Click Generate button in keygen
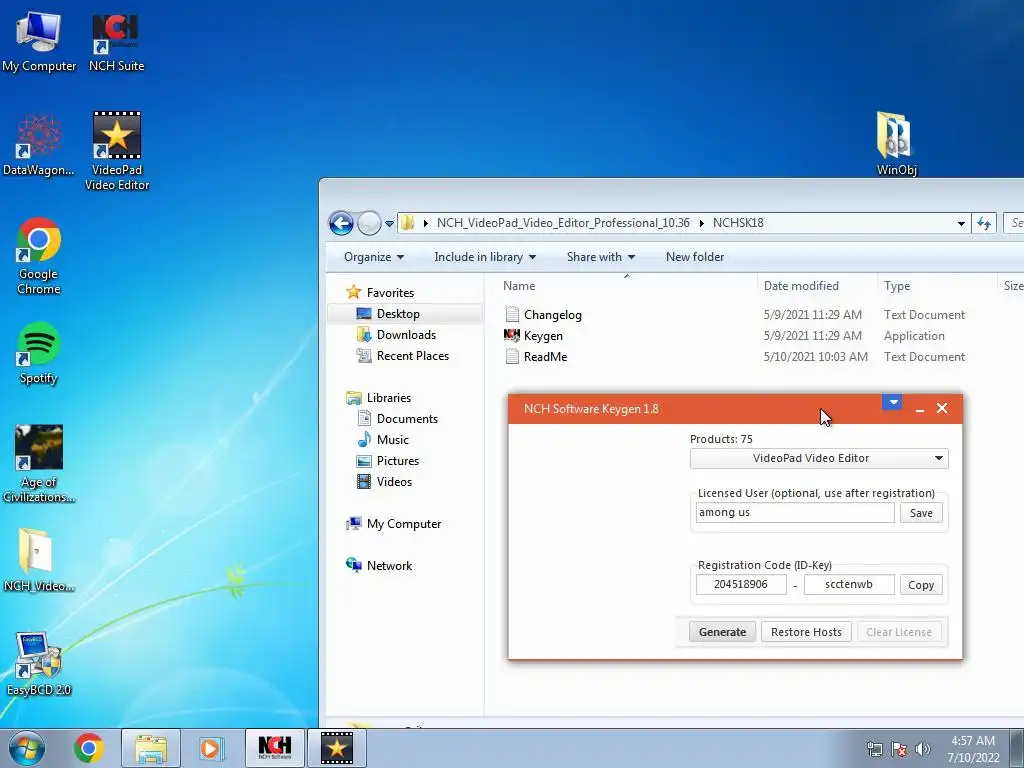 [722, 632]
